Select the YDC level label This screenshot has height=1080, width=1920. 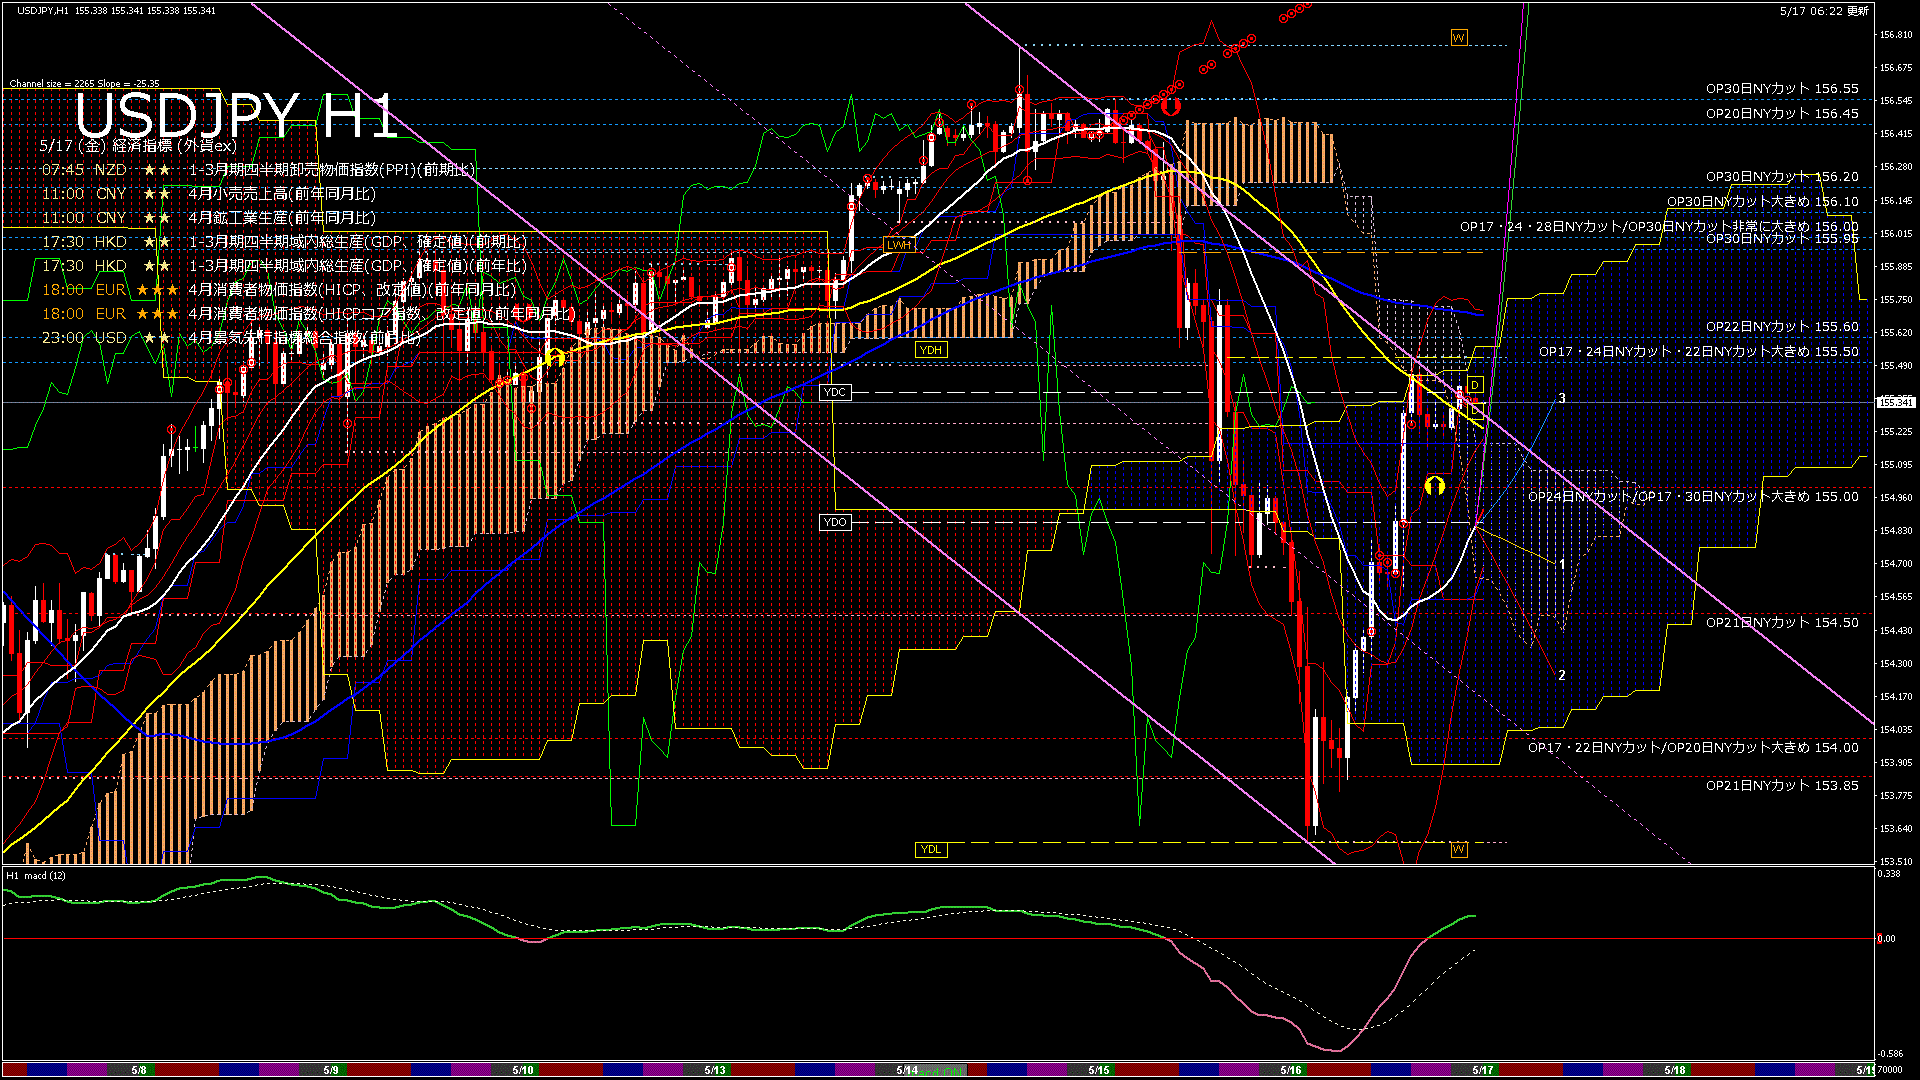pyautogui.click(x=835, y=392)
